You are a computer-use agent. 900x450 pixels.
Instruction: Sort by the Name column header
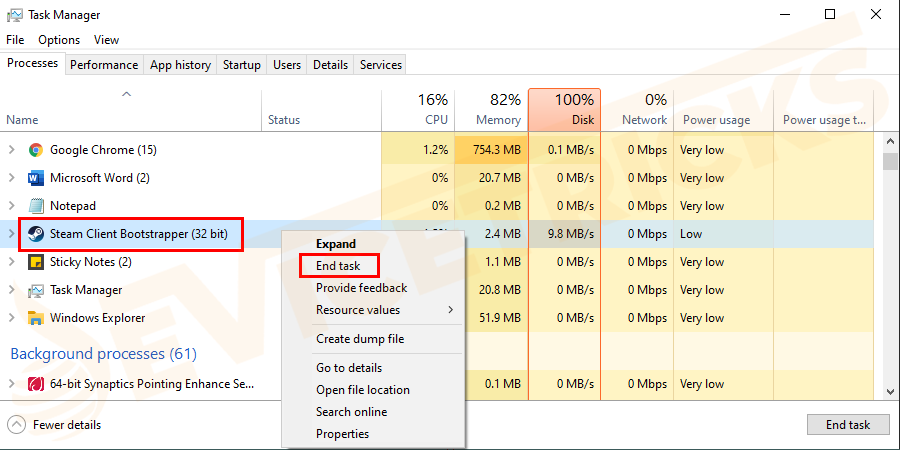[x=131, y=110]
